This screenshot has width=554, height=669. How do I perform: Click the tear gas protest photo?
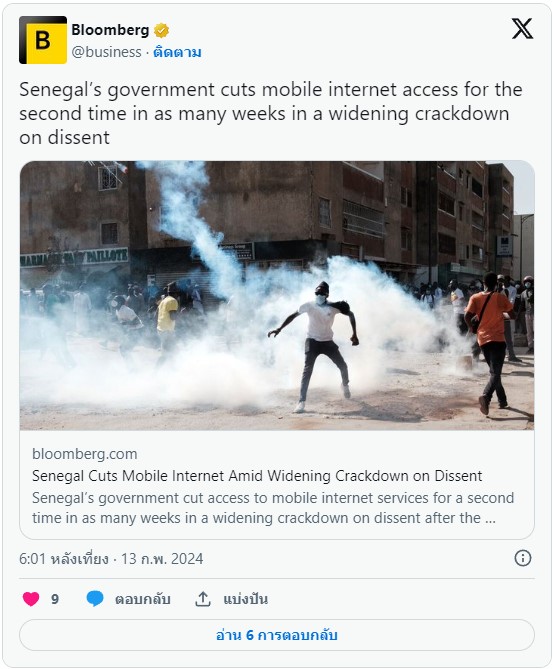tap(277, 295)
